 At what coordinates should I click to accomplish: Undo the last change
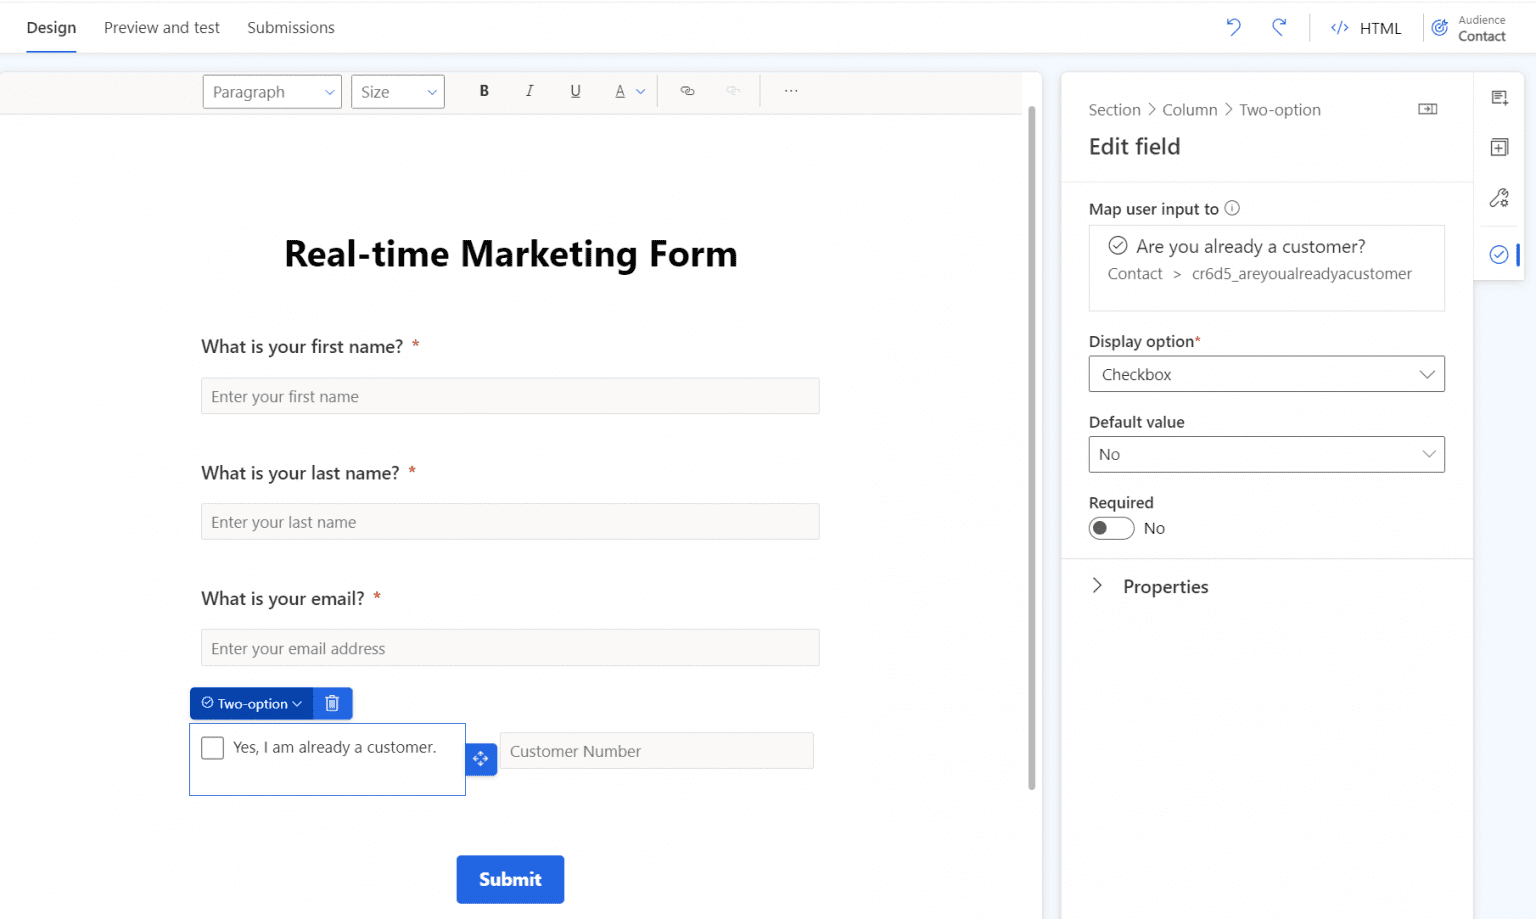coord(1233,27)
